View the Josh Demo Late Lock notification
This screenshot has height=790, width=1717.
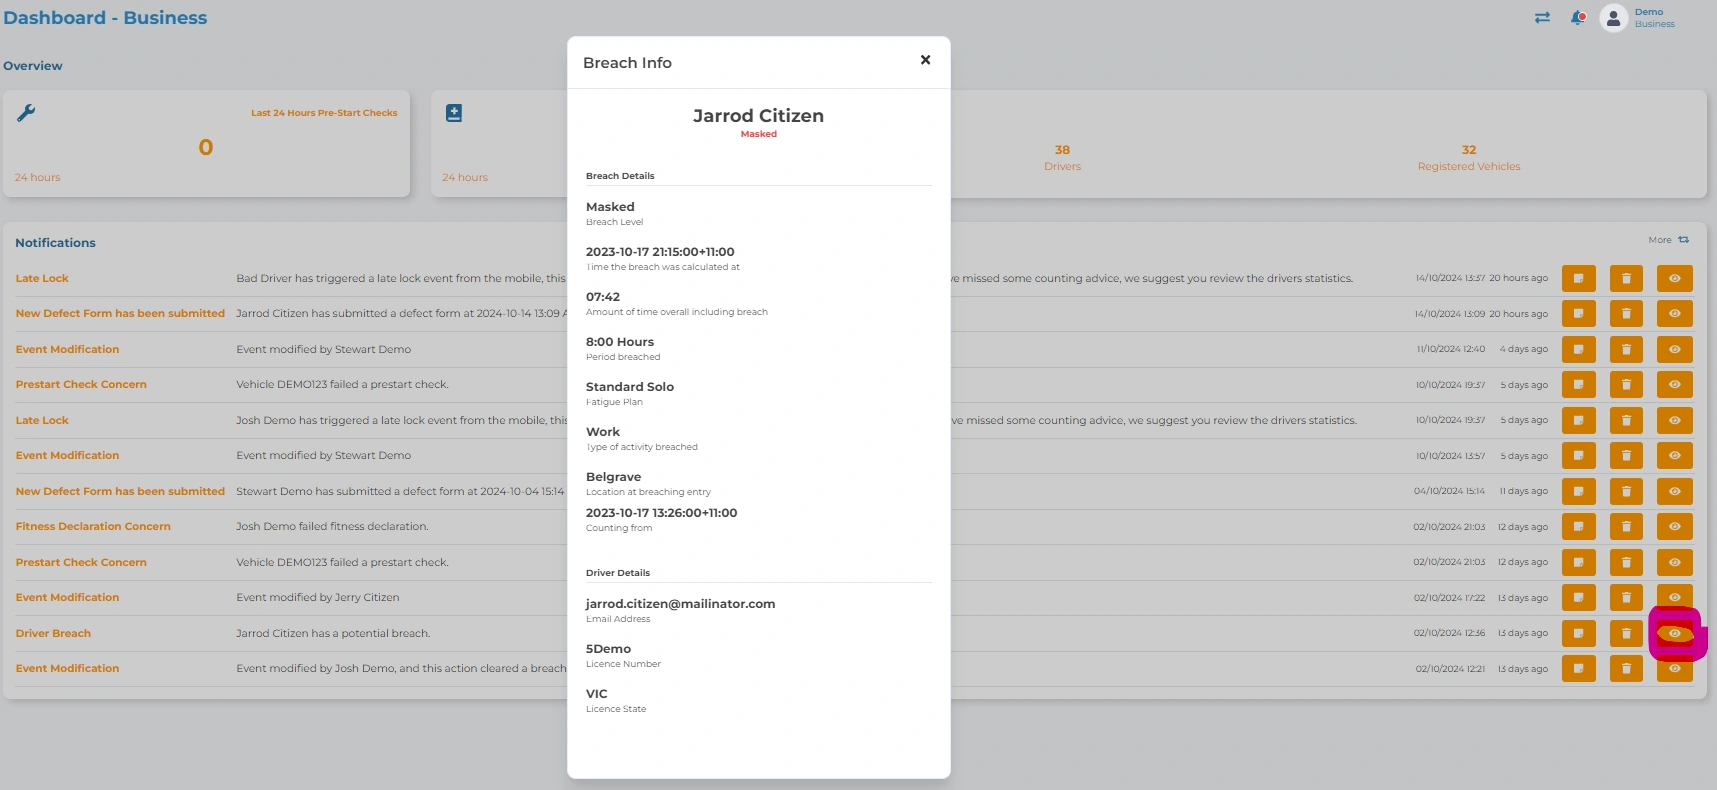click(x=1675, y=420)
